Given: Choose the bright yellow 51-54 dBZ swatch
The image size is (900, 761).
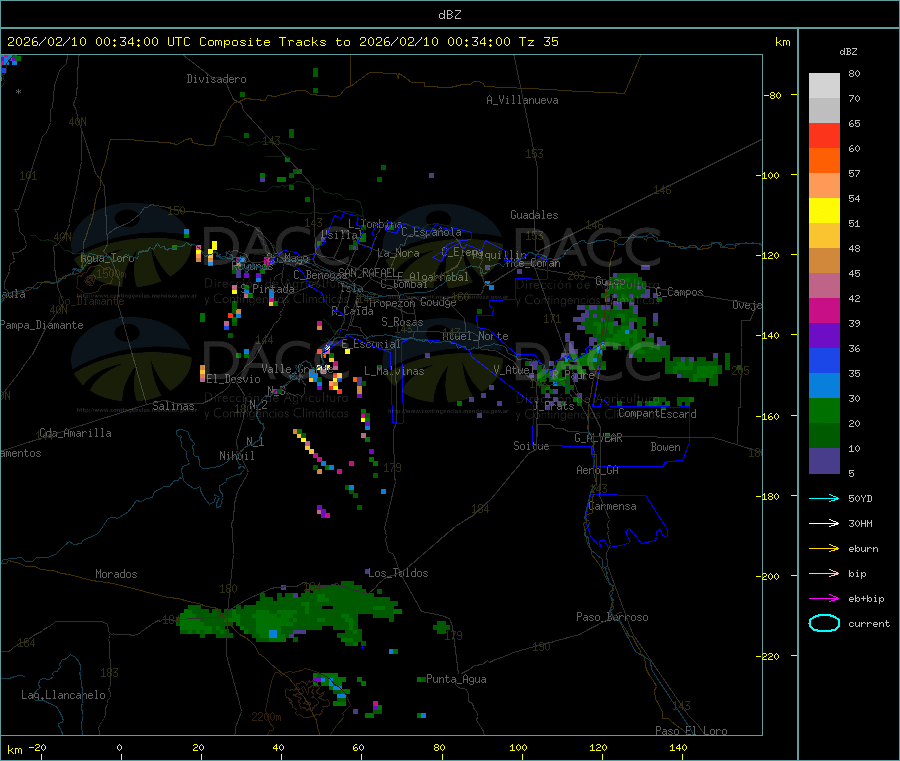Looking at the screenshot, I should click(824, 211).
